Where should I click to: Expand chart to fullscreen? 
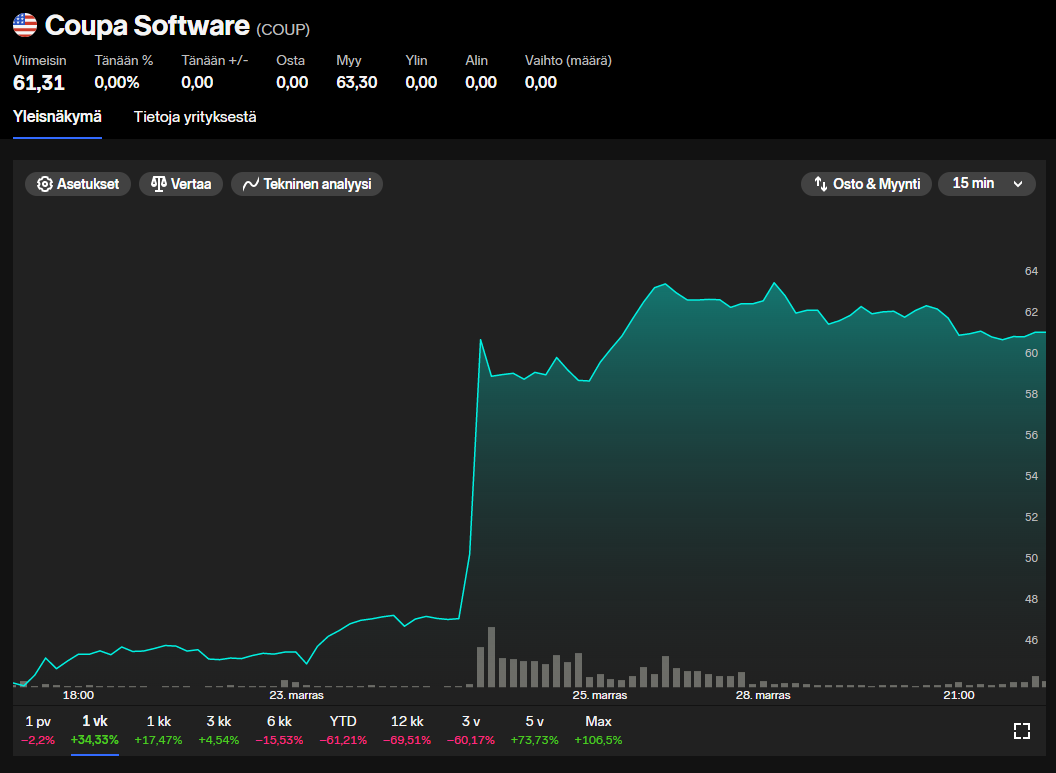(1021, 731)
